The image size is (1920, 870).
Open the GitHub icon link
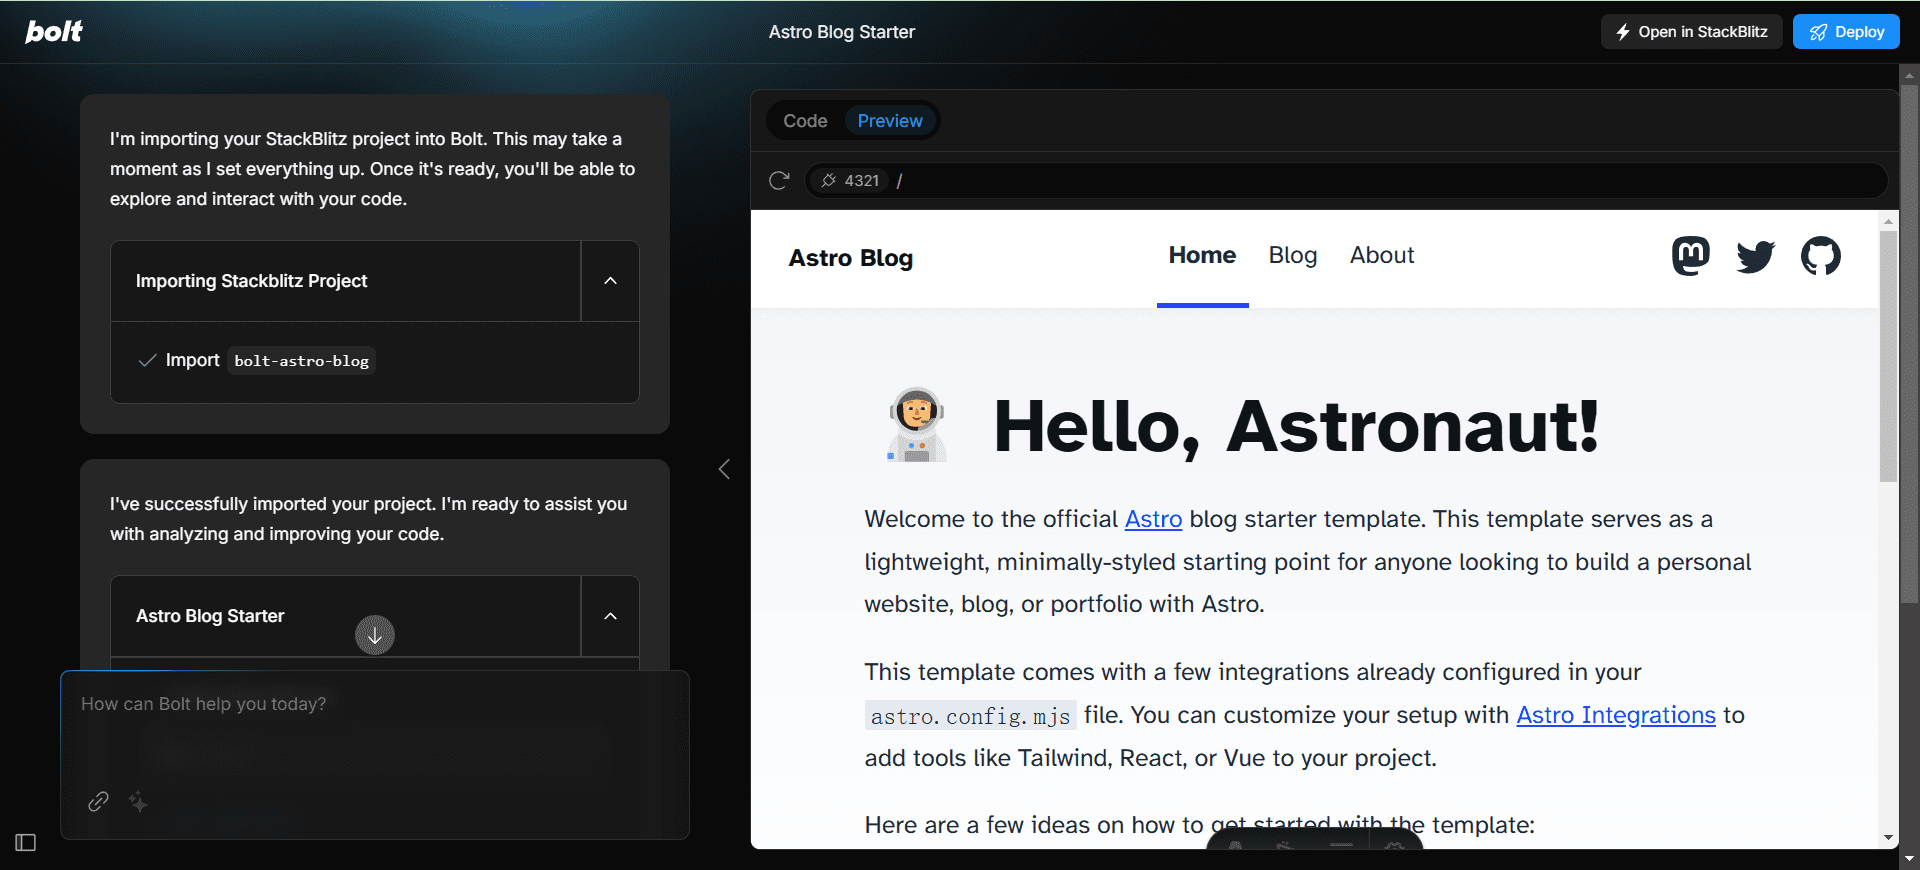pos(1821,256)
